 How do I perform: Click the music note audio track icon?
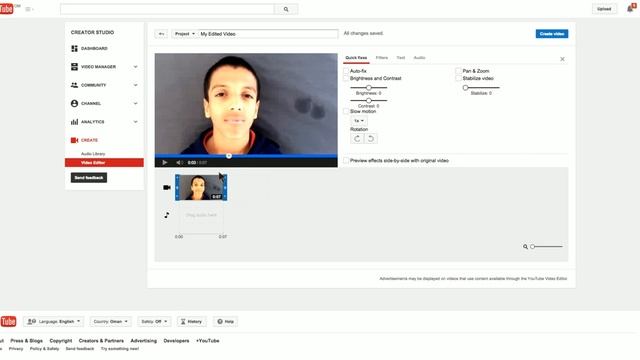[167, 215]
